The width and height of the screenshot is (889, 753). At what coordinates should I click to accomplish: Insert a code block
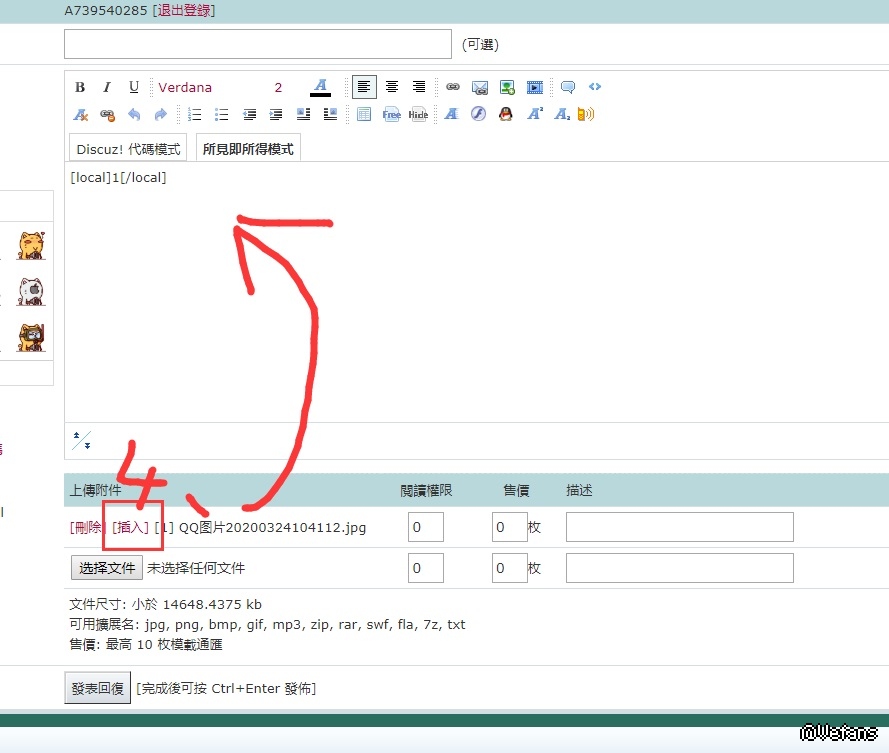[595, 87]
